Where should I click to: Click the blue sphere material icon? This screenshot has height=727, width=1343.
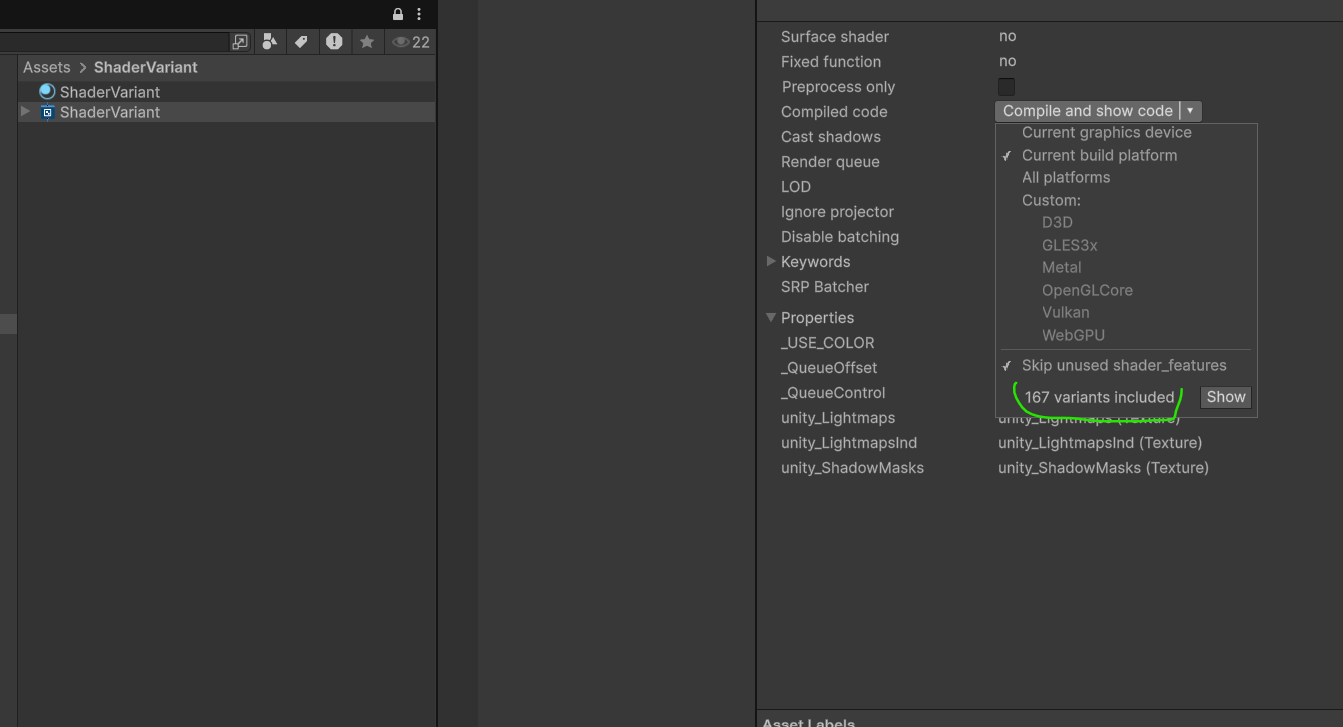click(47, 91)
